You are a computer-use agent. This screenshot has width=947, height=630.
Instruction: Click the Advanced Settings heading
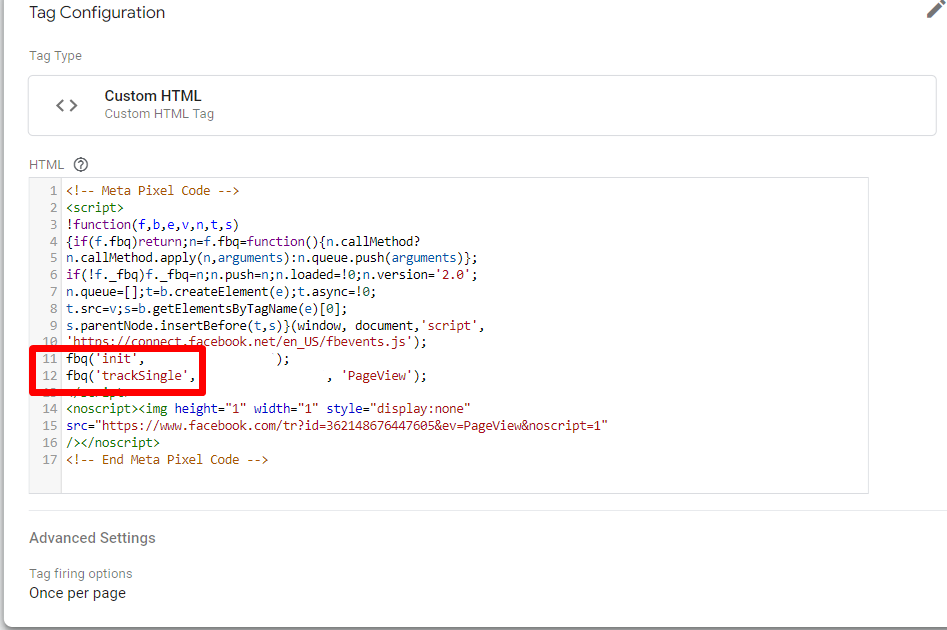[x=92, y=538]
